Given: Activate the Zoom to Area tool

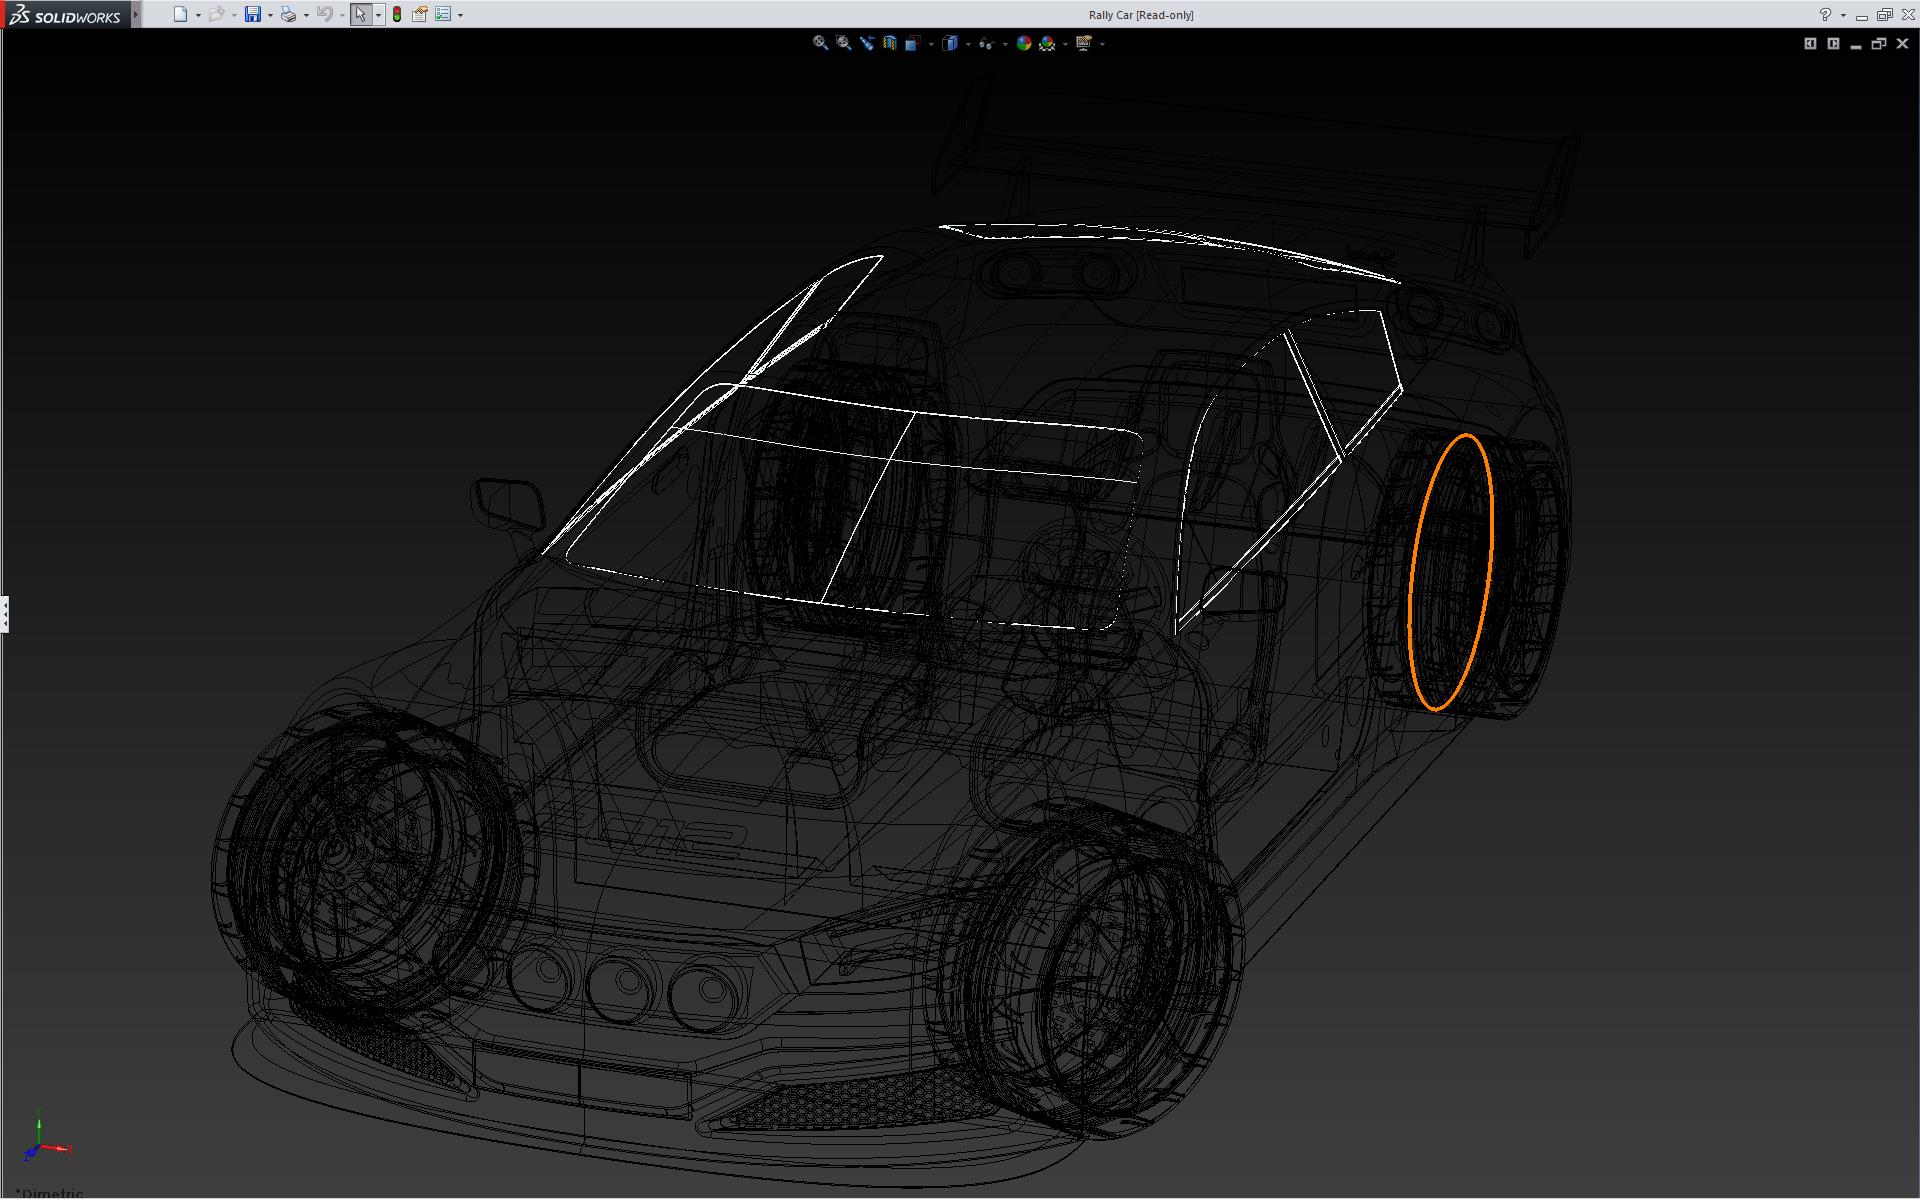Looking at the screenshot, I should pyautogui.click(x=843, y=43).
